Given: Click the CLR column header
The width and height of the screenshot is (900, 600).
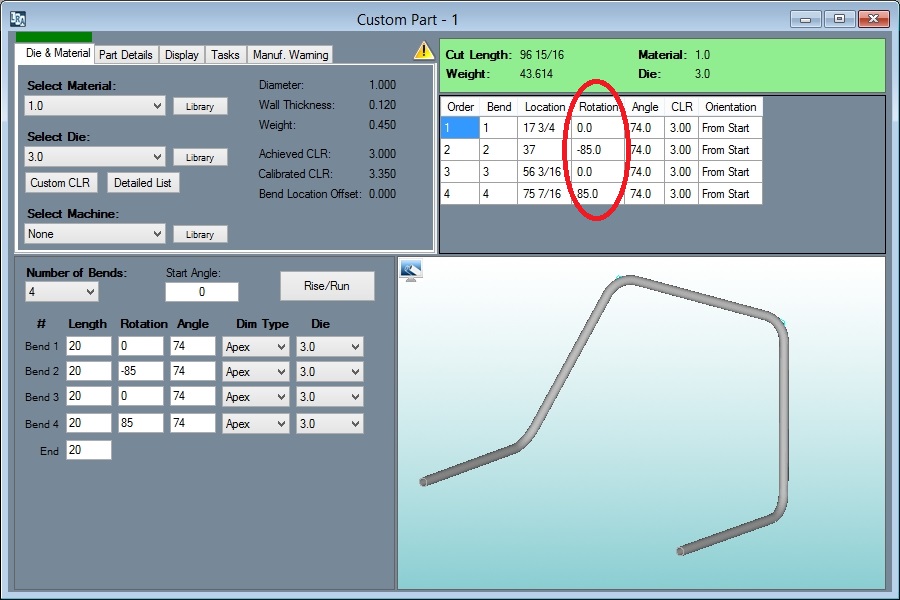Looking at the screenshot, I should click(x=682, y=107).
